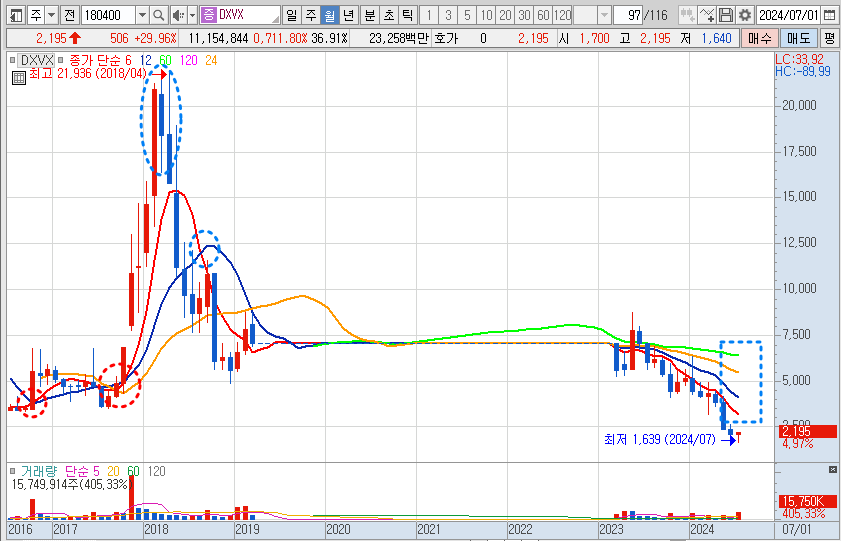This screenshot has width=841, height=541.
Task: Switch to yearly chart 년
Action: pos(349,15)
